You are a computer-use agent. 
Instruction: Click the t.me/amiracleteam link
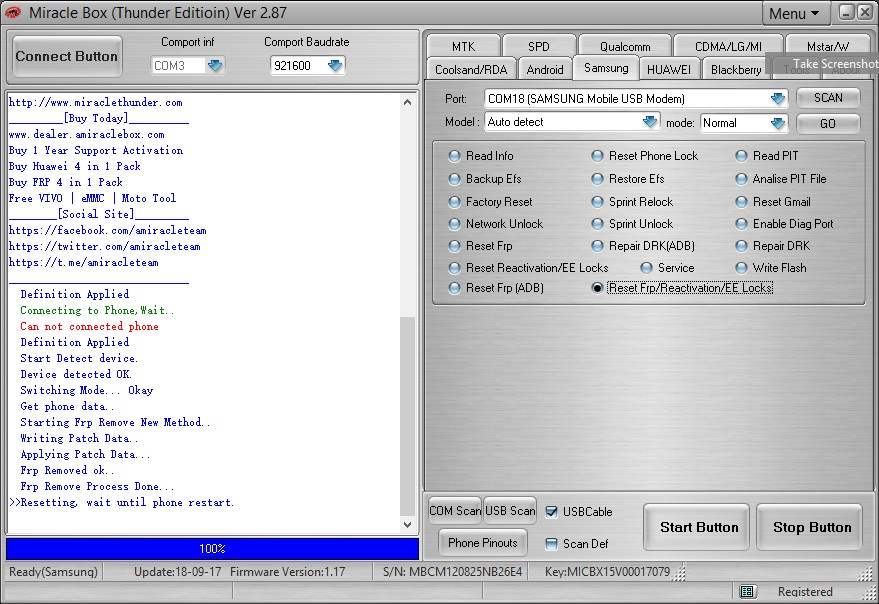(84, 262)
